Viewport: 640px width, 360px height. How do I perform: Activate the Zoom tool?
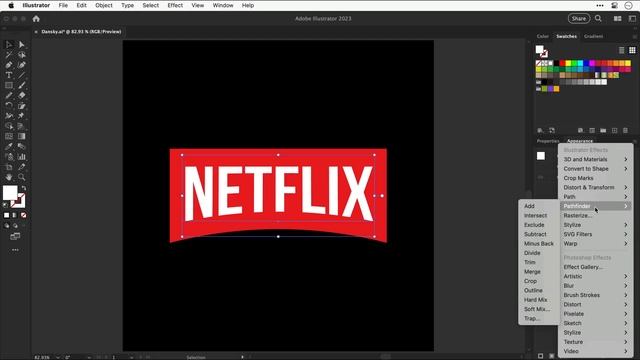pyautogui.click(x=22, y=177)
